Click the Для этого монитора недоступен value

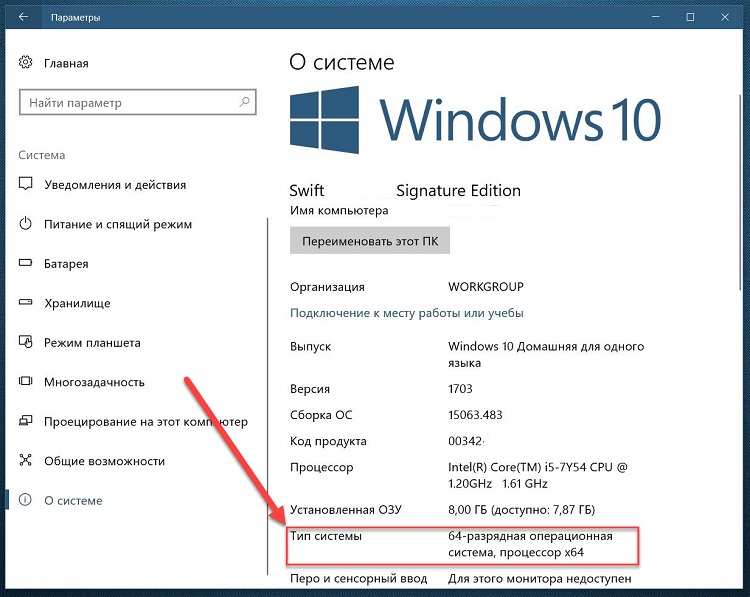(540, 579)
